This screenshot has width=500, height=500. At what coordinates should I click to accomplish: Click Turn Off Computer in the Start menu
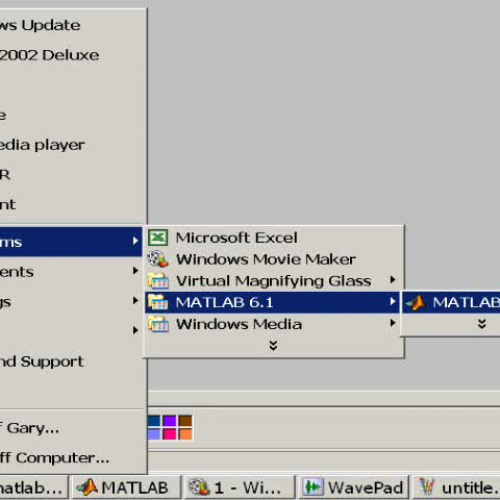click(x=72, y=458)
